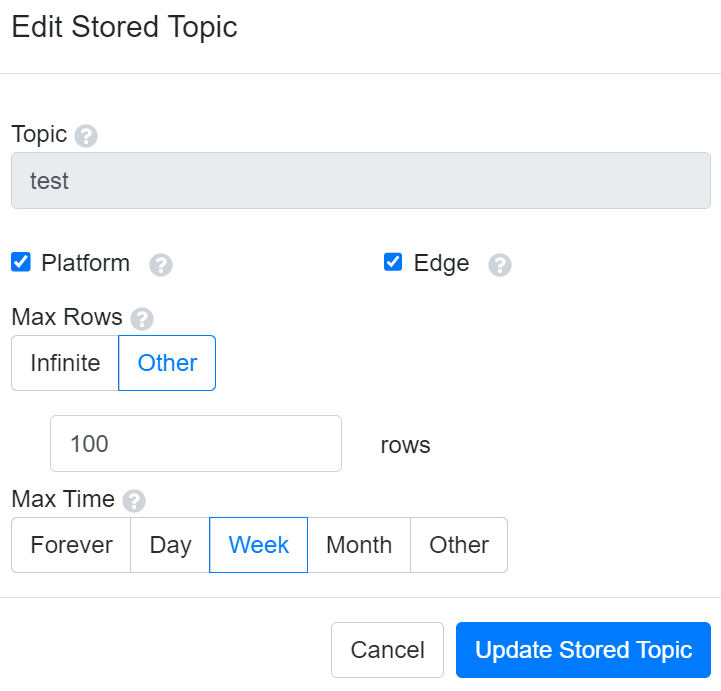The image size is (721, 691).
Task: Click the Max Time help icon
Action: 134,501
